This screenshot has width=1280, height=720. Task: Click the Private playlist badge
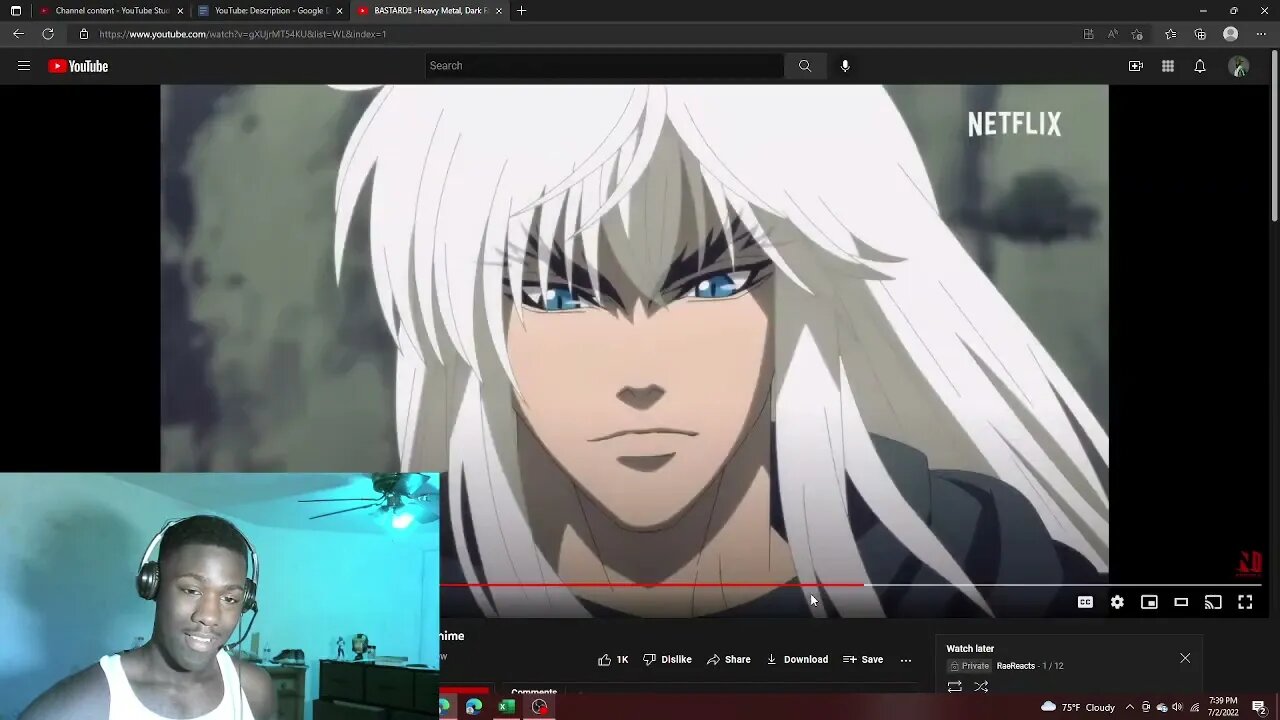969,666
